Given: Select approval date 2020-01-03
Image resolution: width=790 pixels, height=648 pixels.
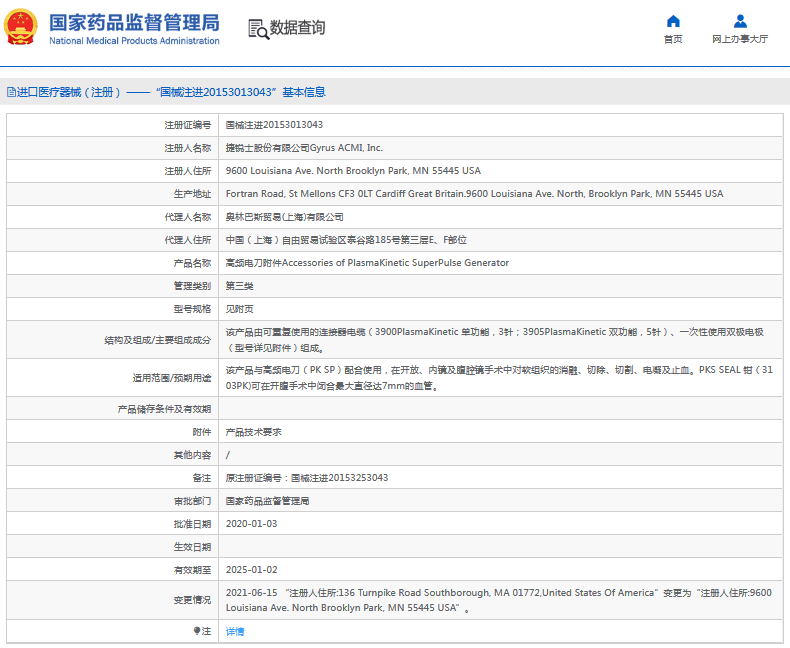Looking at the screenshot, I should click(251, 524).
